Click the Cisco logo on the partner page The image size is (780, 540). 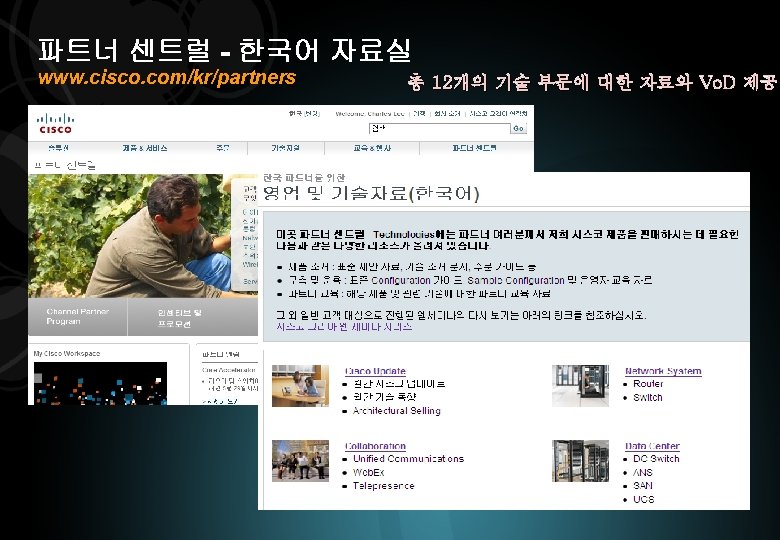click(55, 123)
